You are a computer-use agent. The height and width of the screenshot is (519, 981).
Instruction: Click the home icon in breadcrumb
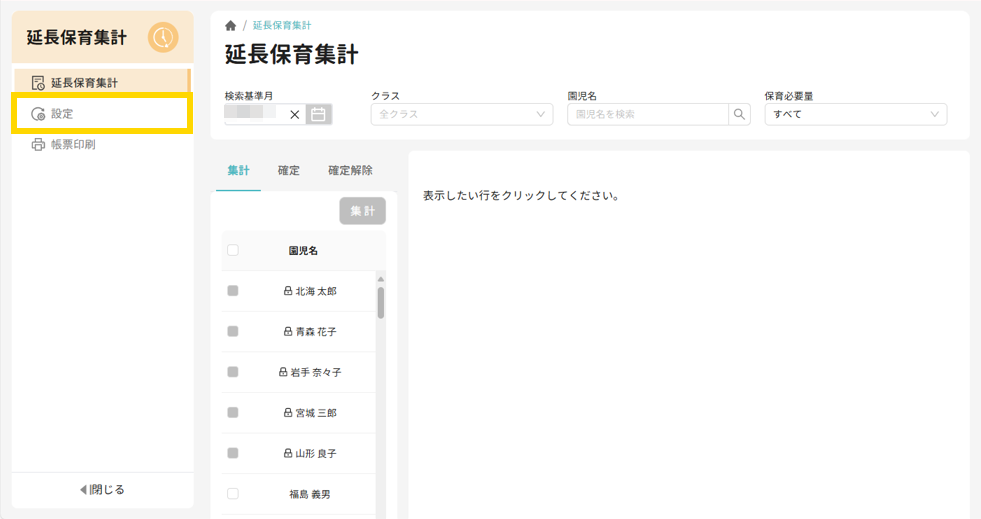pyautogui.click(x=231, y=26)
